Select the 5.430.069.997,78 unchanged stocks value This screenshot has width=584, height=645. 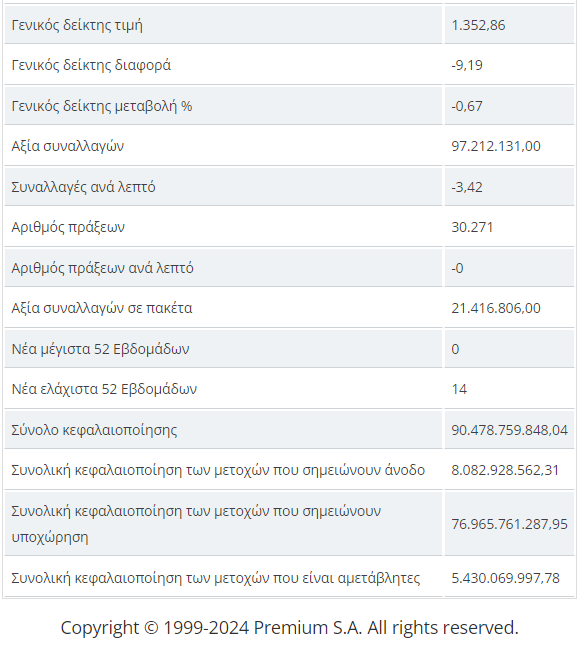(505, 578)
